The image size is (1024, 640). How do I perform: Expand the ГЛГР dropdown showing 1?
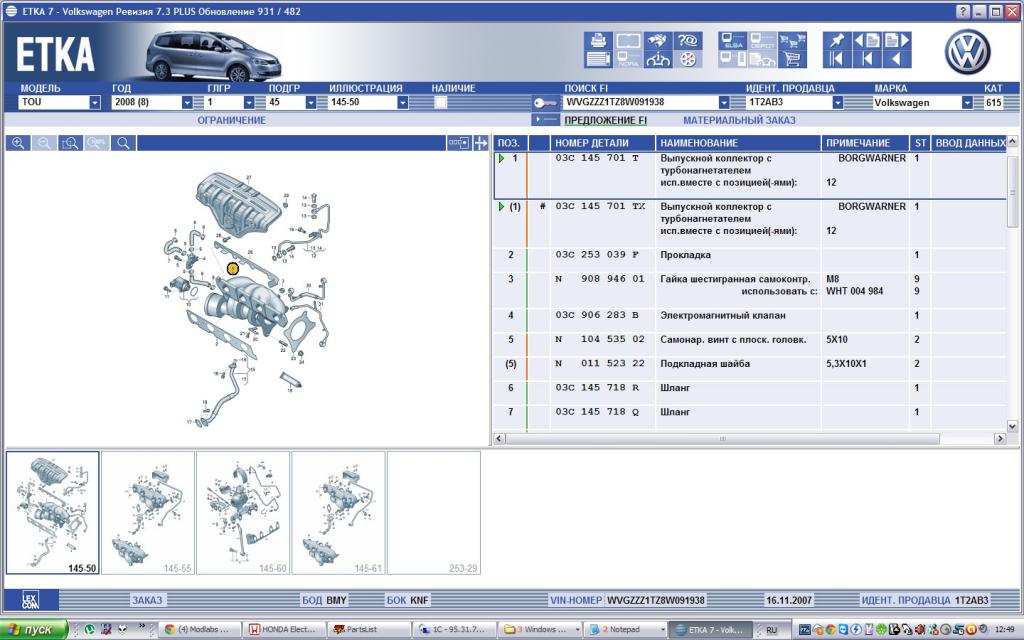249,103
